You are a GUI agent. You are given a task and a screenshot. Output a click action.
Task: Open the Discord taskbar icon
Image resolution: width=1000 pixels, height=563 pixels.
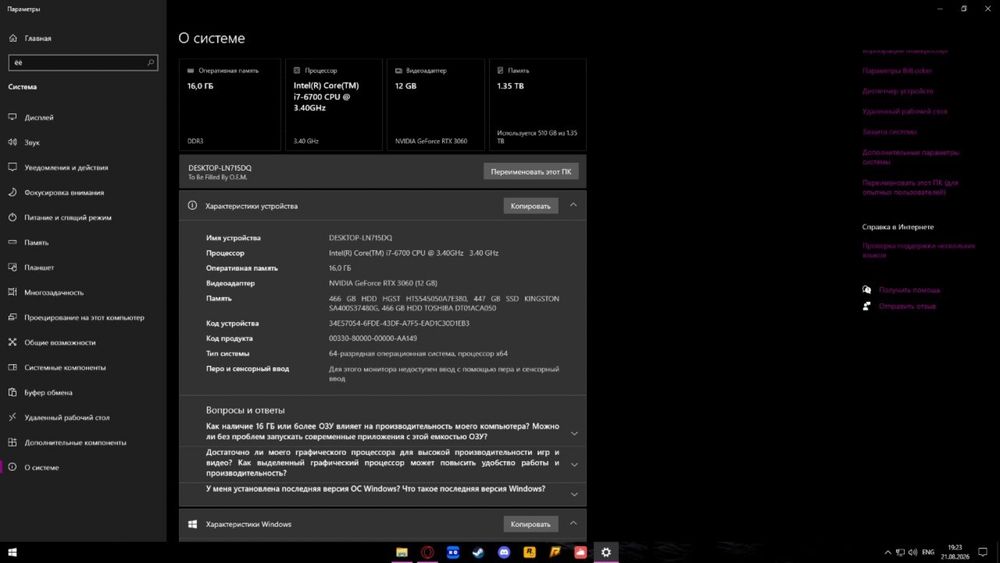[x=504, y=552]
